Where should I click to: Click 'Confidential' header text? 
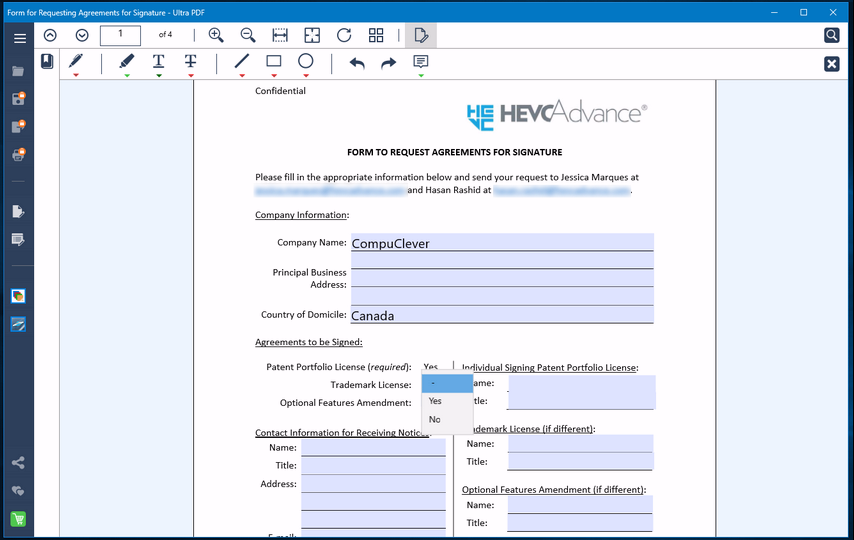click(280, 91)
